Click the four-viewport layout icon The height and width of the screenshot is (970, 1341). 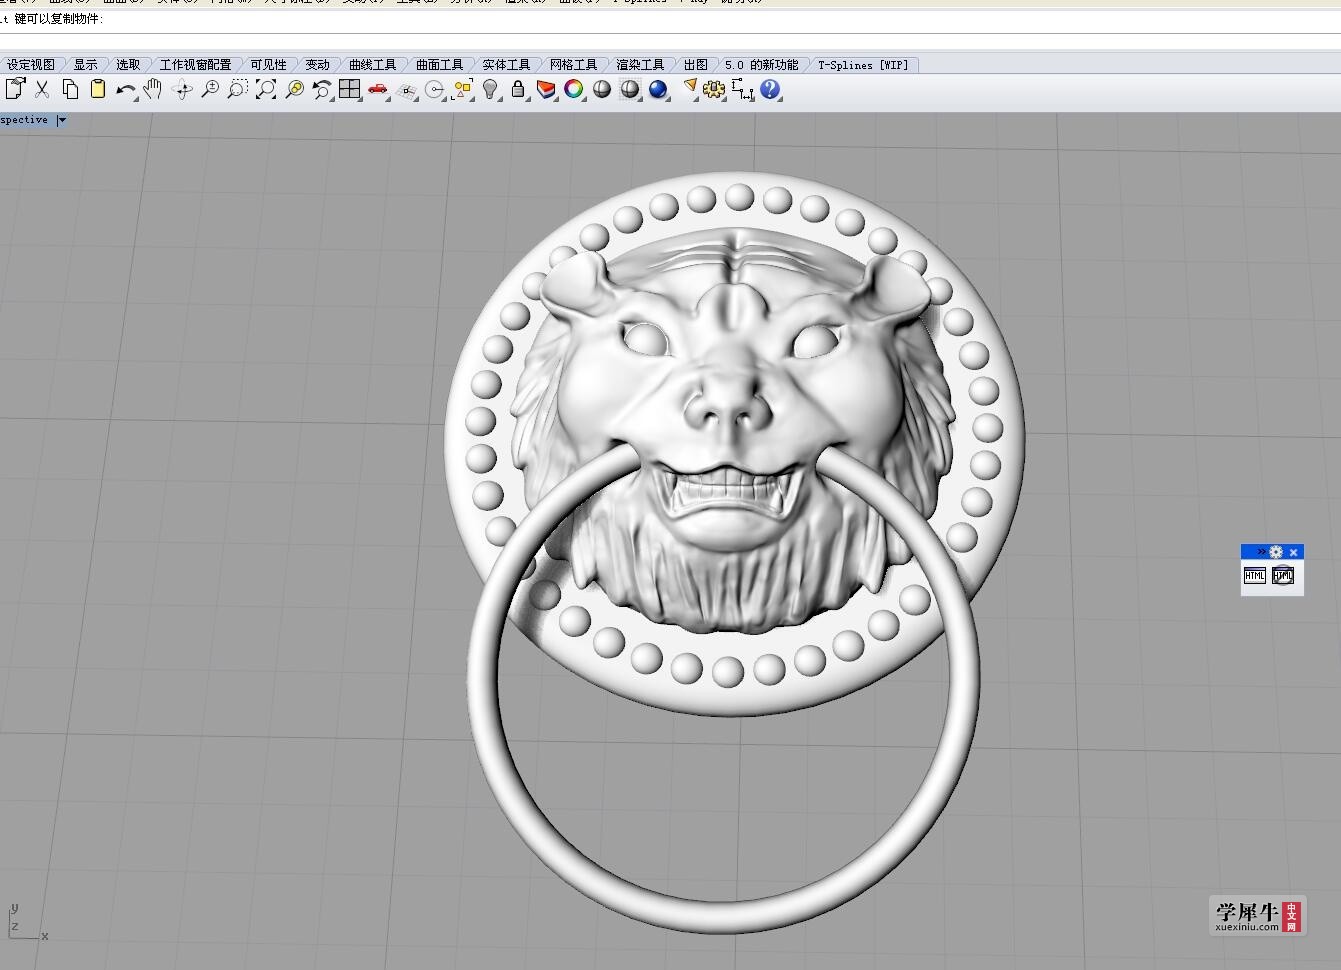click(349, 89)
